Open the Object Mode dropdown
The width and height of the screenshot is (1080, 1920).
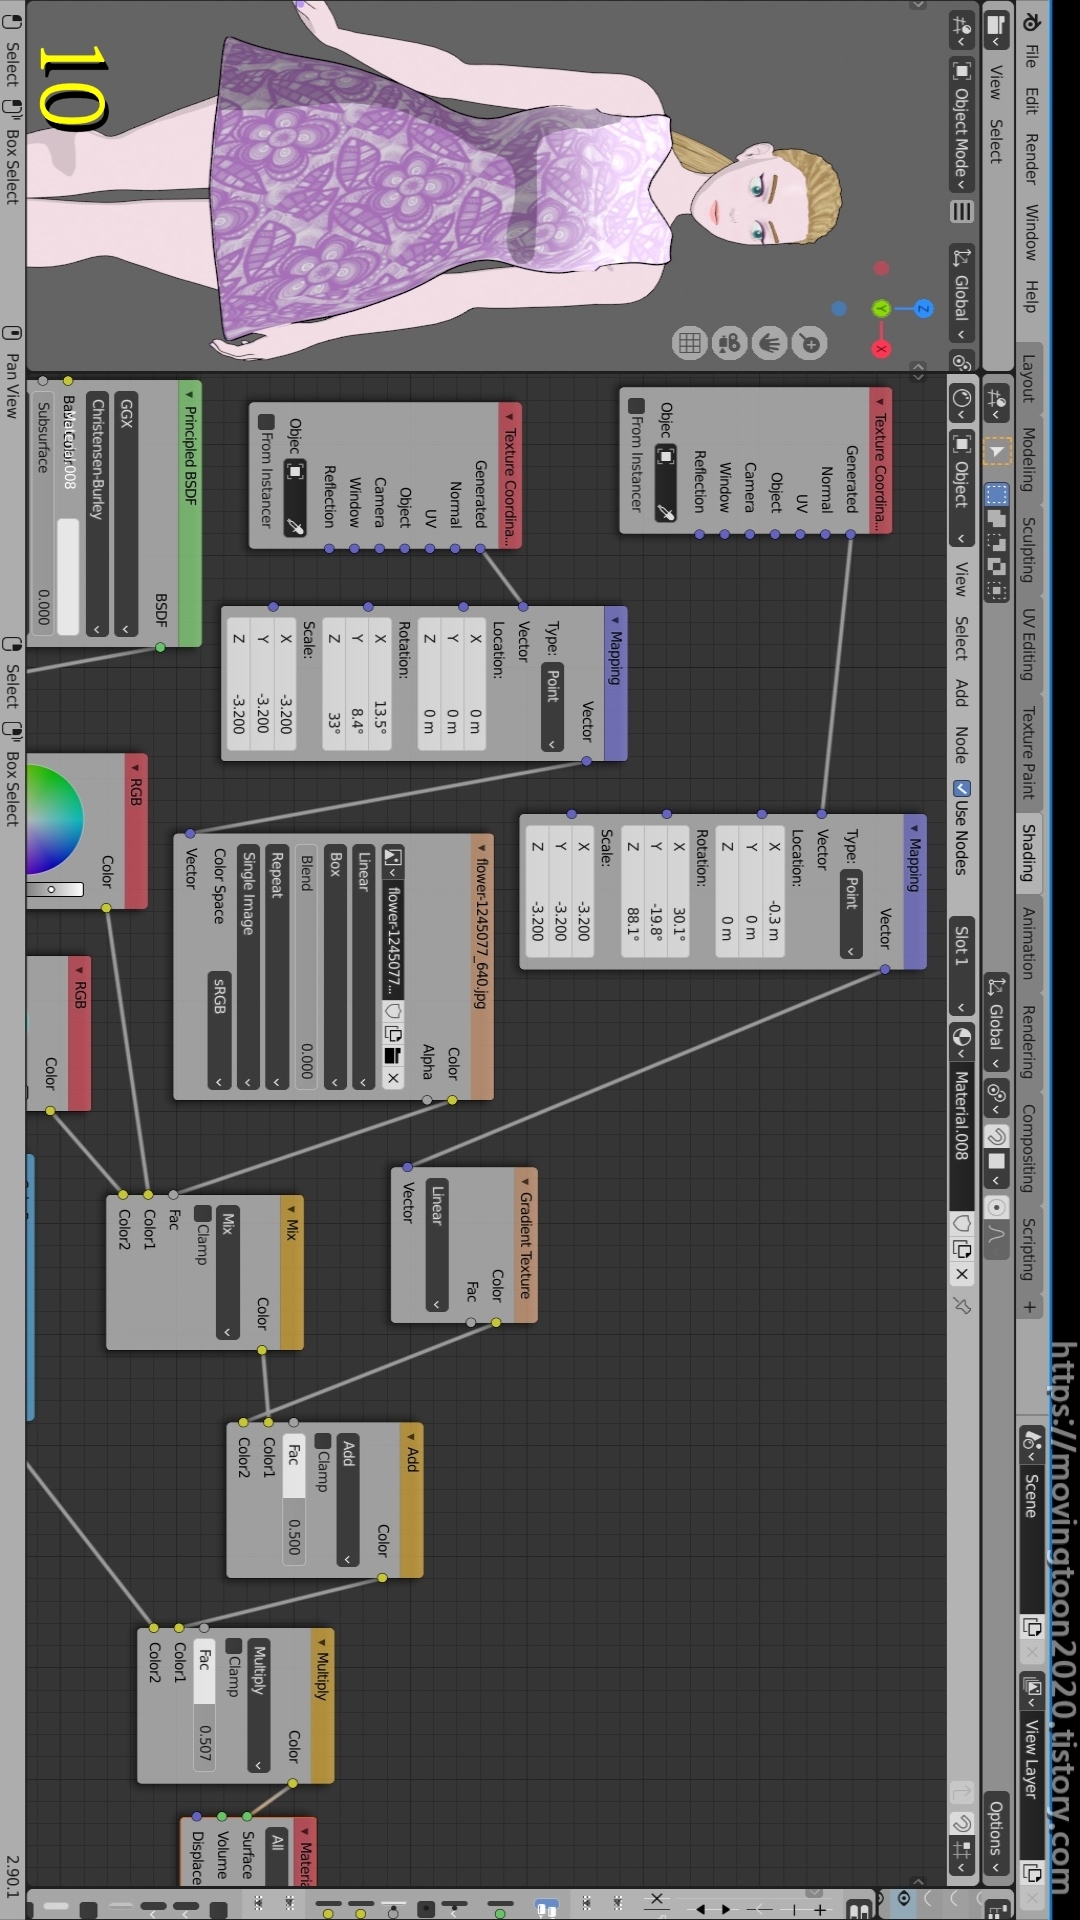click(961, 125)
